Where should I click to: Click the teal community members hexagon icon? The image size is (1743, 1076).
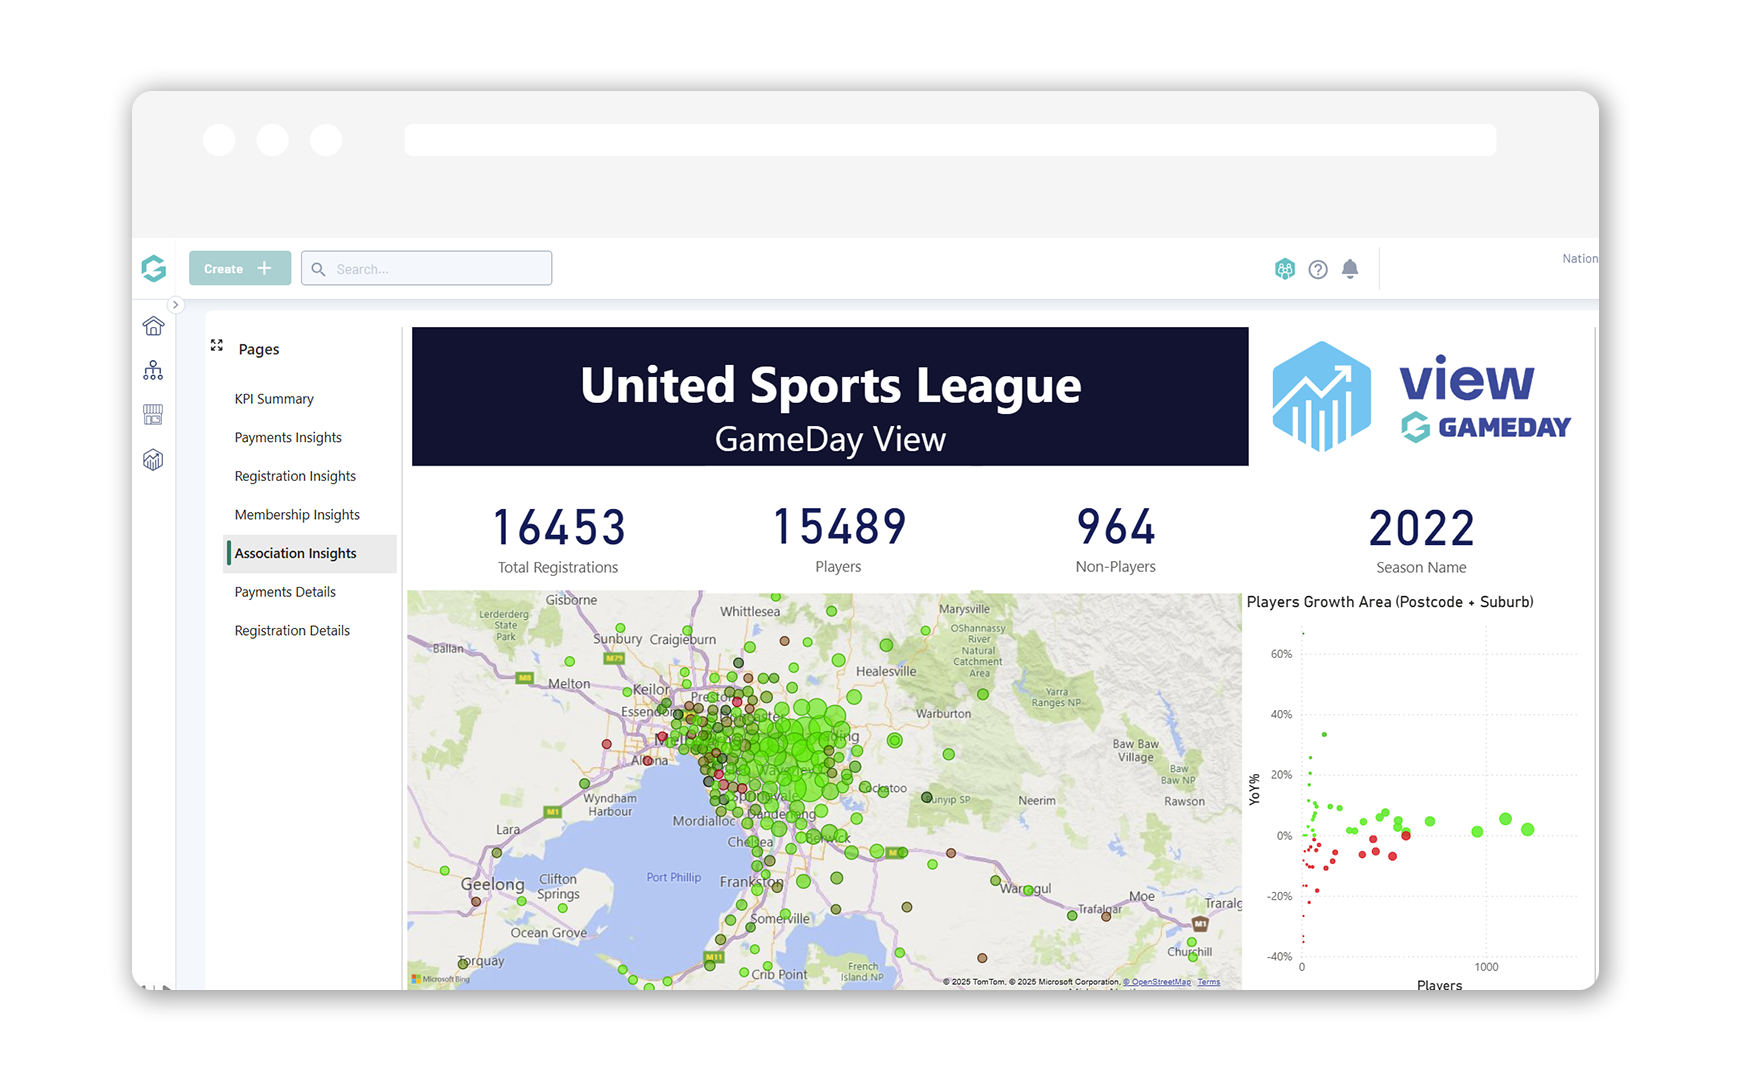(x=1285, y=269)
